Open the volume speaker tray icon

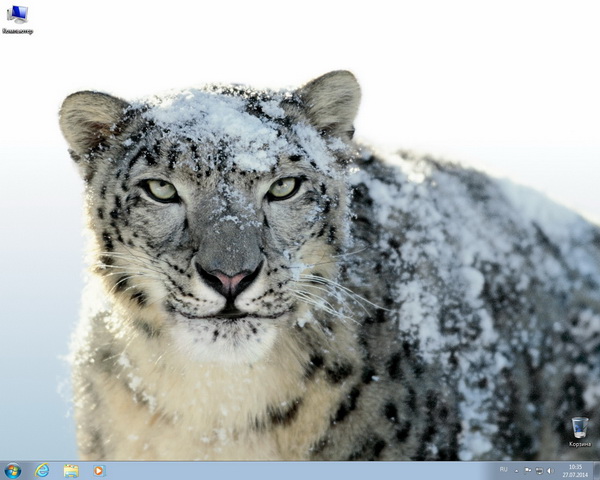tap(550, 470)
